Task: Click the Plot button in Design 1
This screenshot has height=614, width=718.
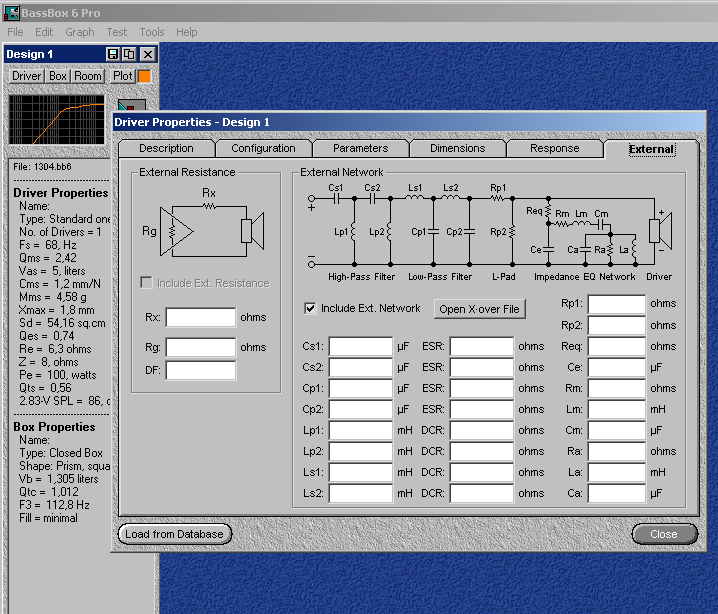Action: [123, 76]
